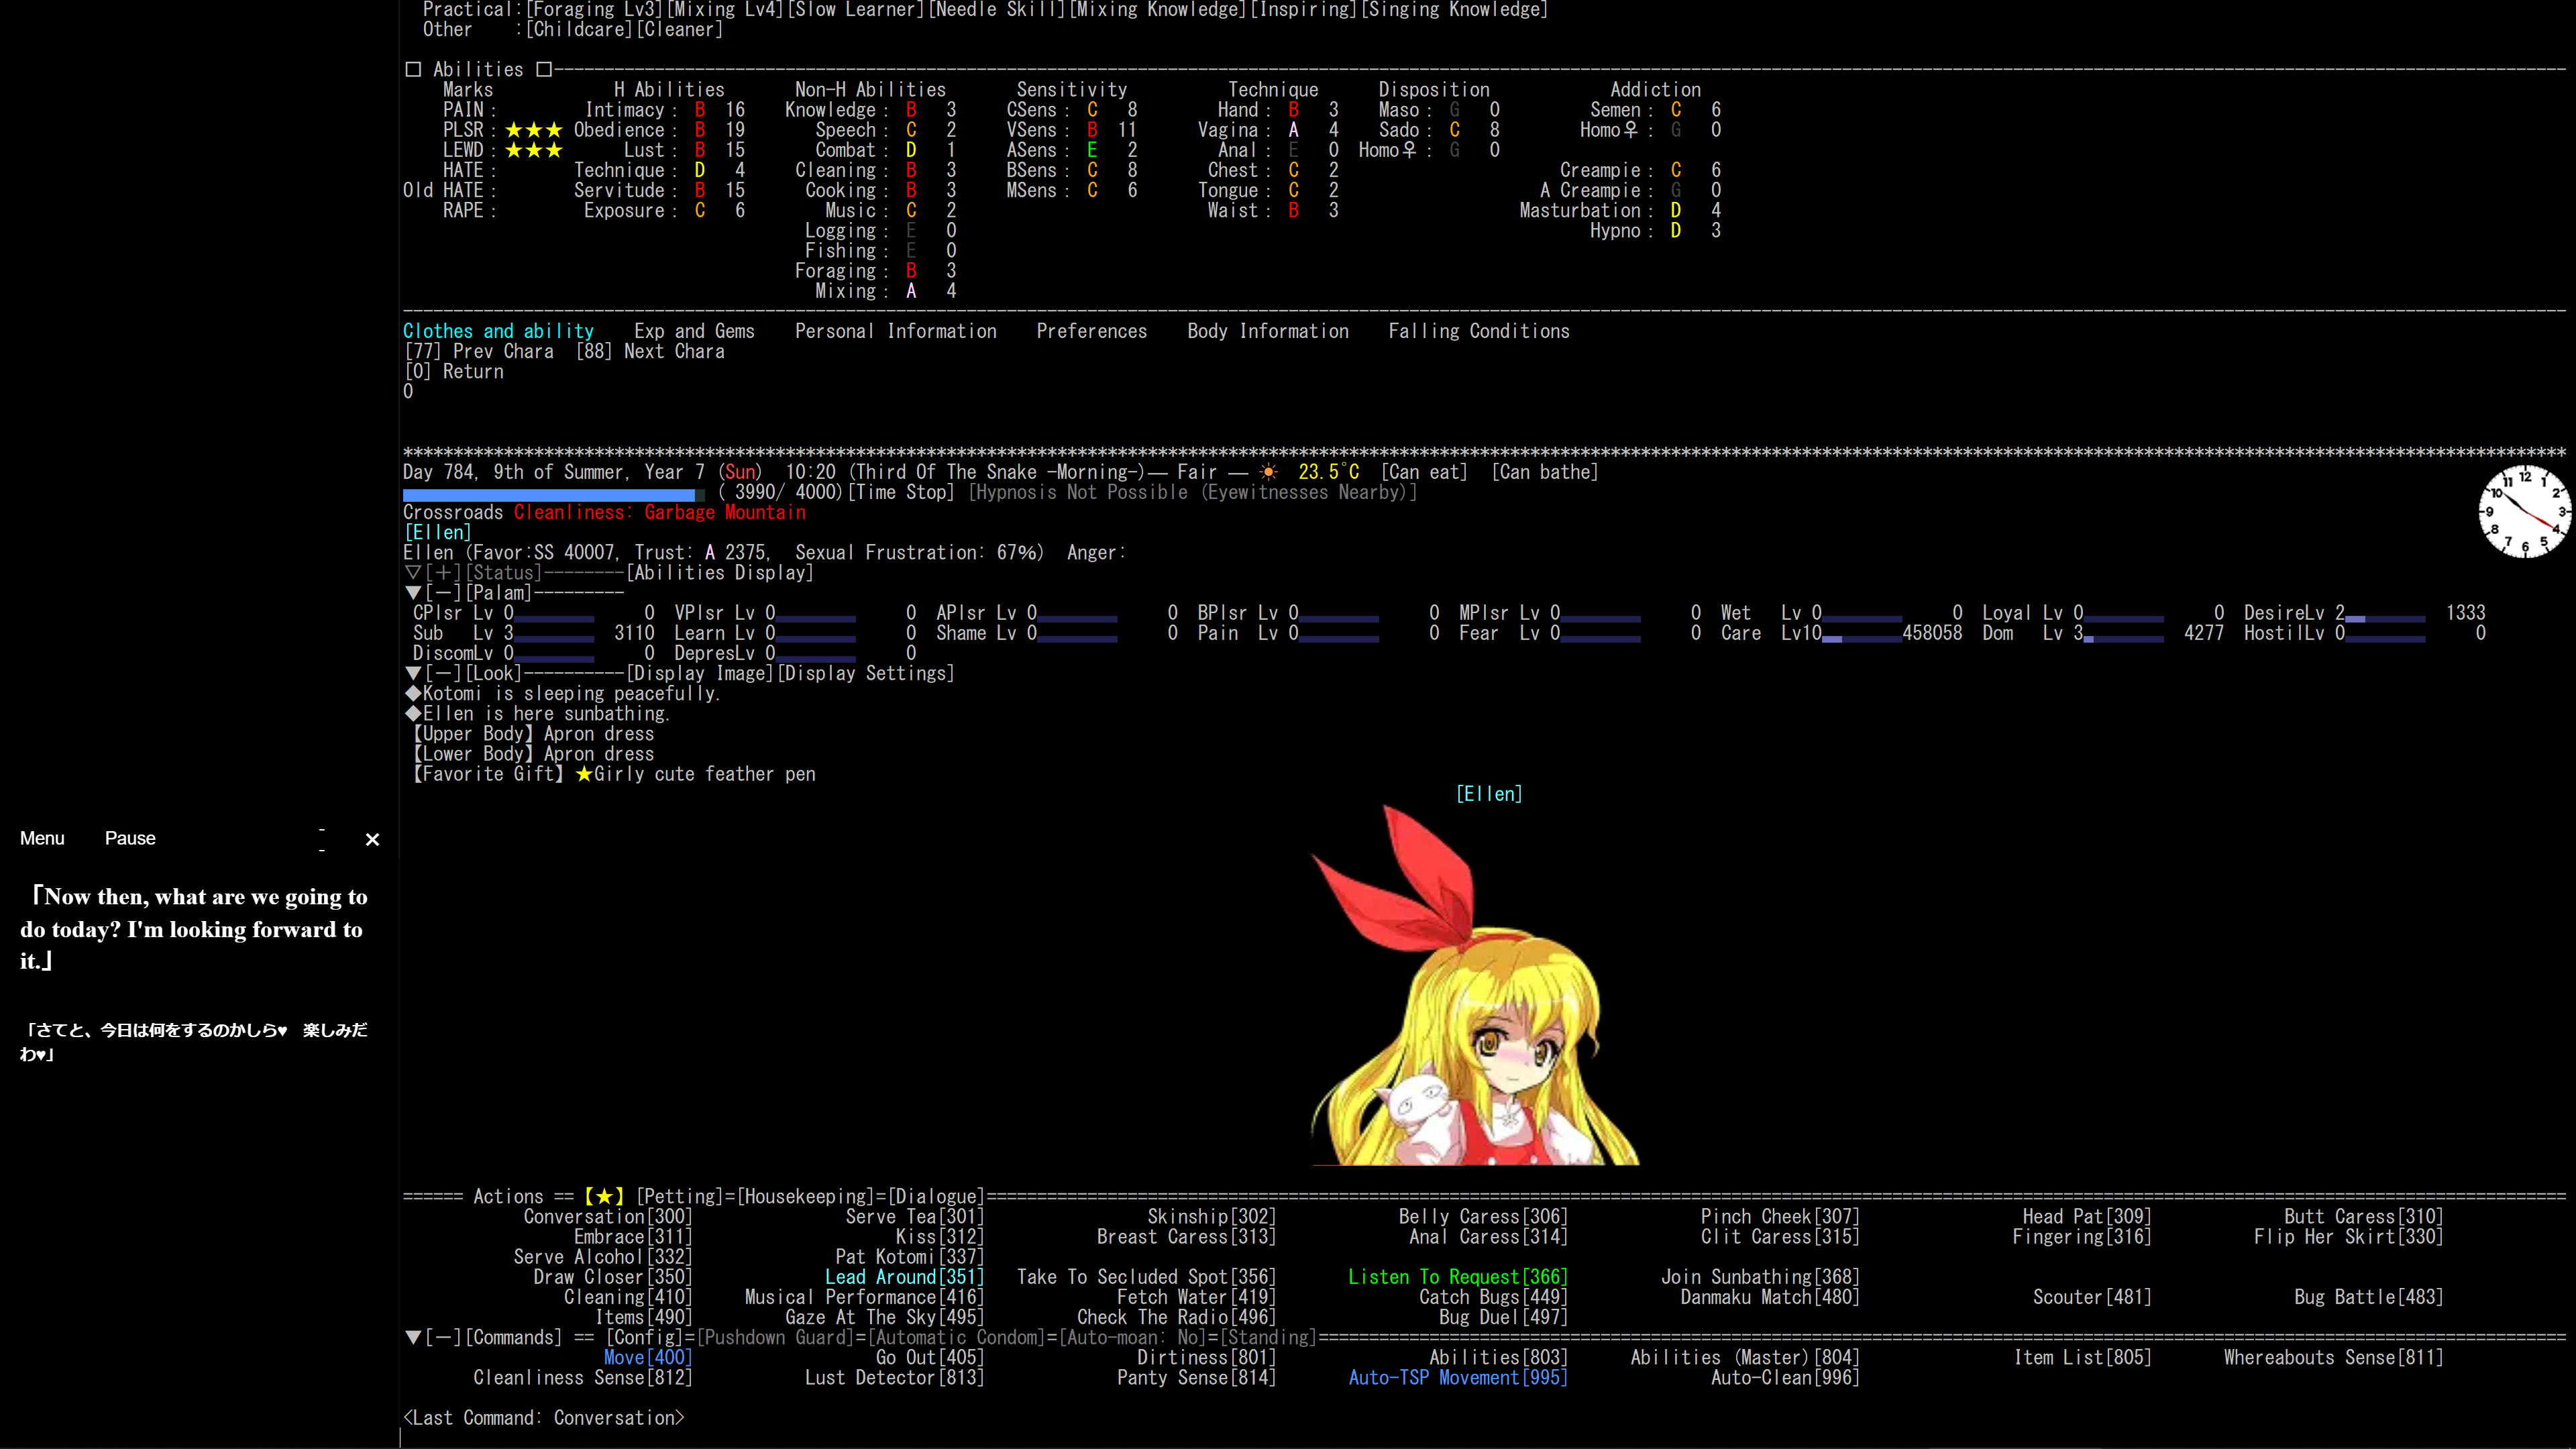Open Display Settings option
2576x1449 pixels.
click(865, 673)
